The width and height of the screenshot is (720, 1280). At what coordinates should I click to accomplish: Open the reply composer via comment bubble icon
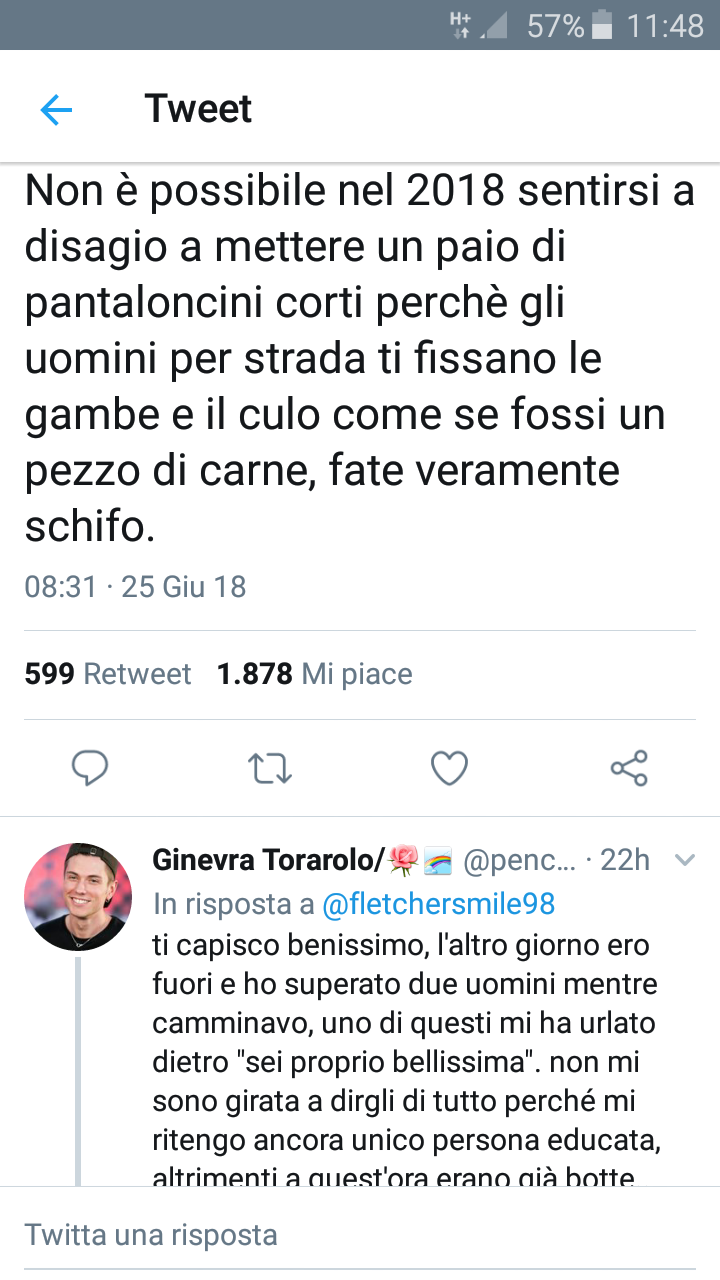pos(91,768)
